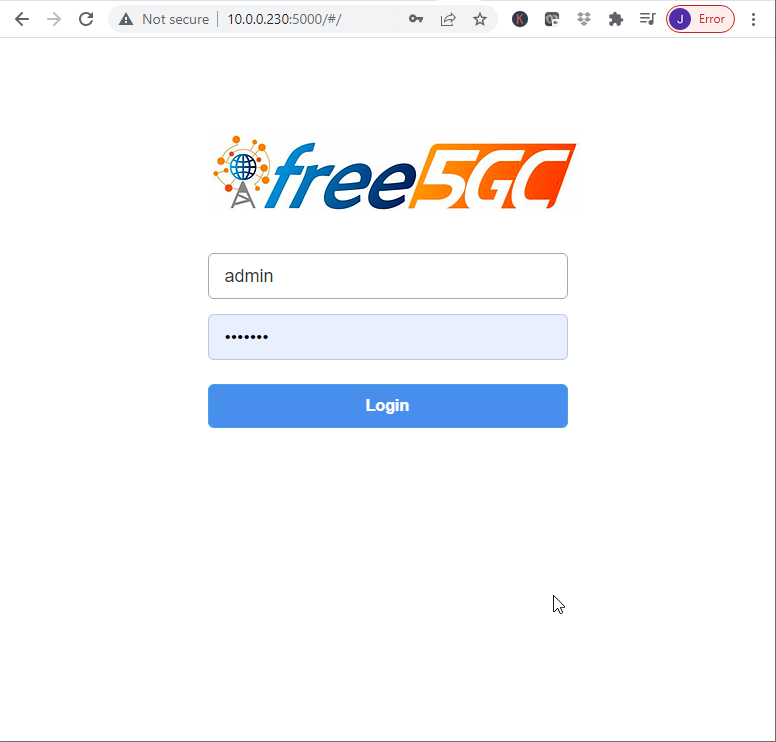Open the Dropbox extension icon

pyautogui.click(x=584, y=19)
